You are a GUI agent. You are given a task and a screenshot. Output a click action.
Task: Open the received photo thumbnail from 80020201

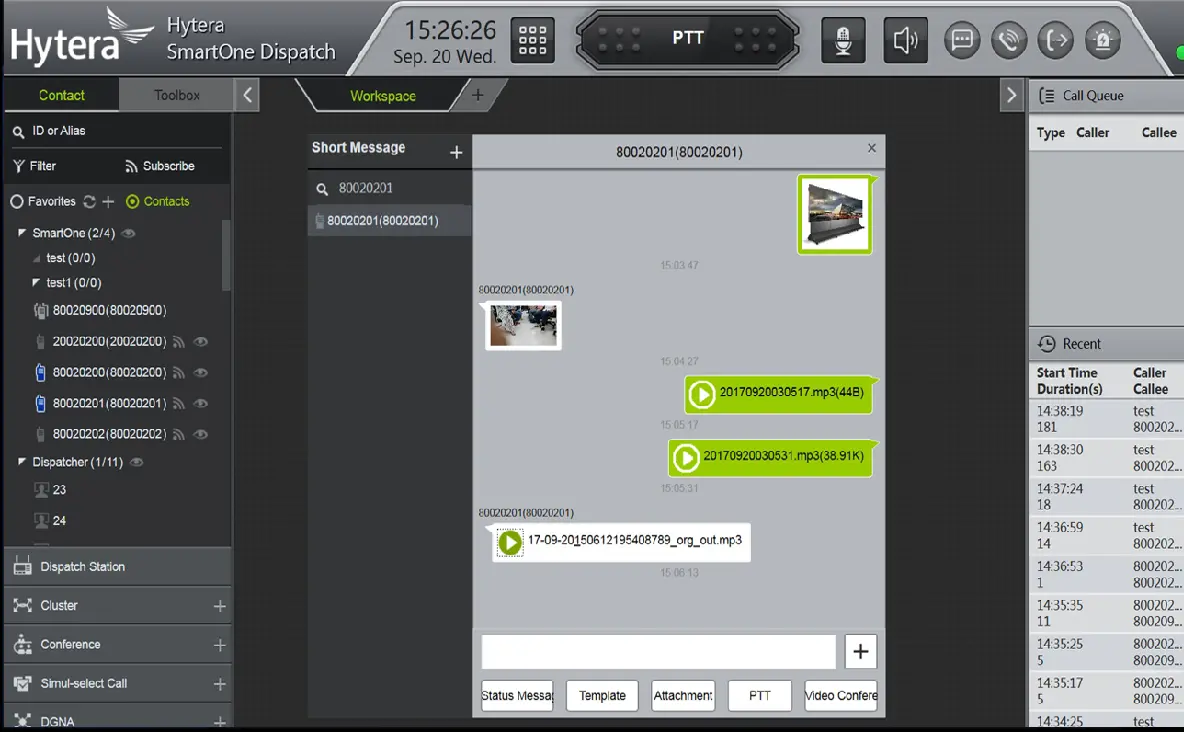[x=523, y=325]
